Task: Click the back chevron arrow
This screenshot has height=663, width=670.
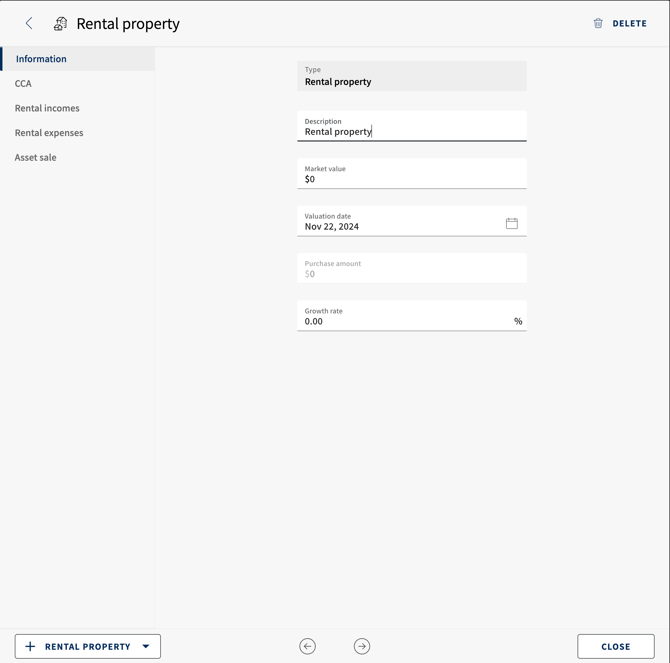Action: tap(29, 23)
